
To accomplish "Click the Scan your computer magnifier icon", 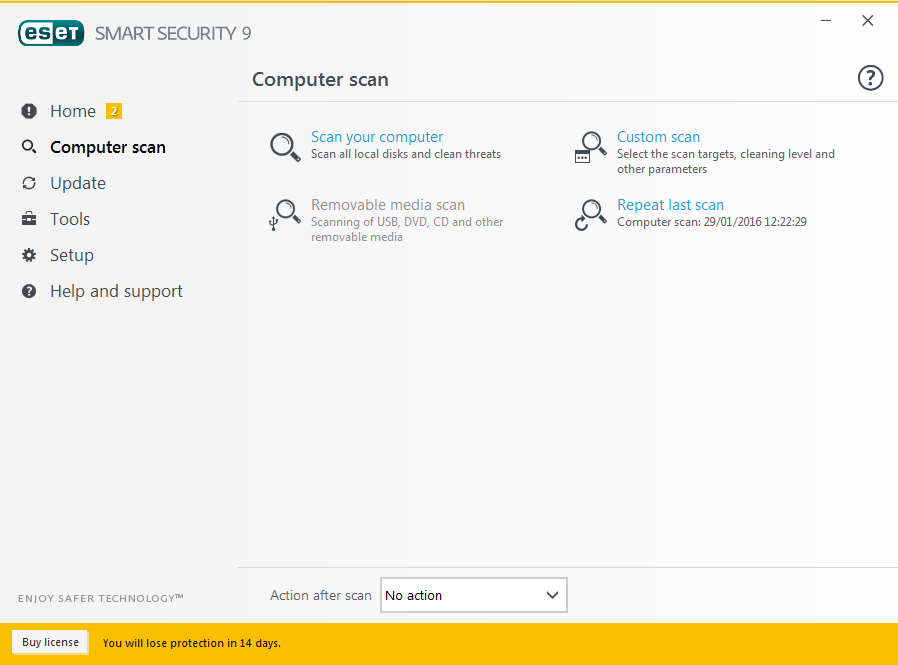I will (x=285, y=147).
